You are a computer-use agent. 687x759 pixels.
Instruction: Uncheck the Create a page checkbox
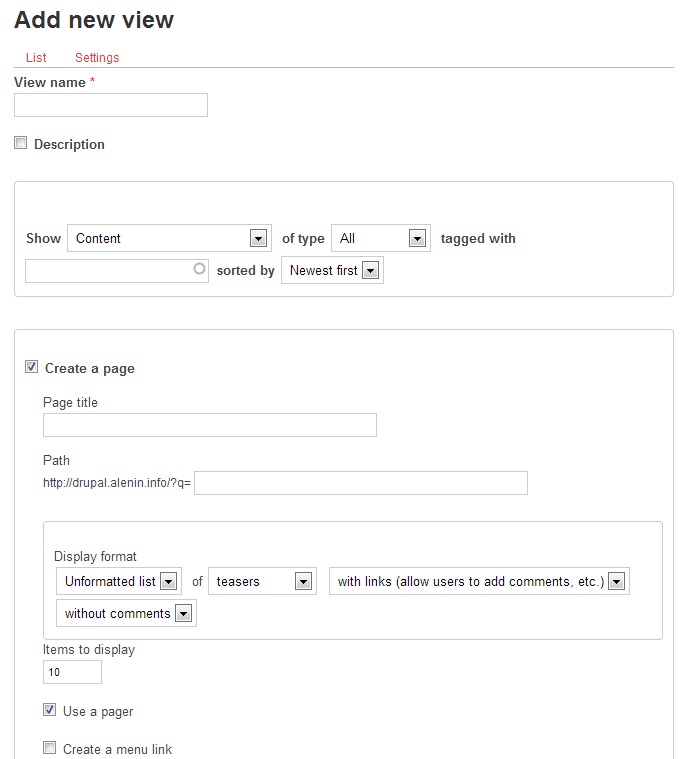[31, 367]
